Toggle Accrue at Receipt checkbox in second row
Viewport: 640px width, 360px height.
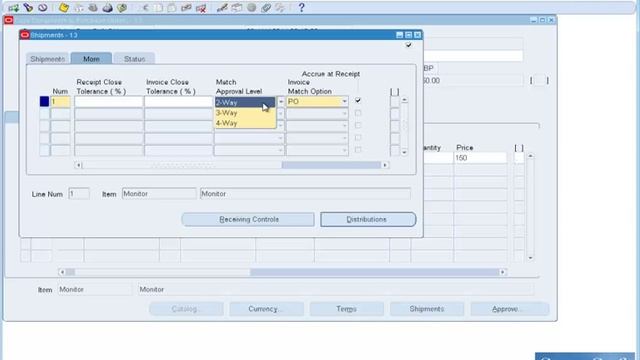(x=358, y=113)
